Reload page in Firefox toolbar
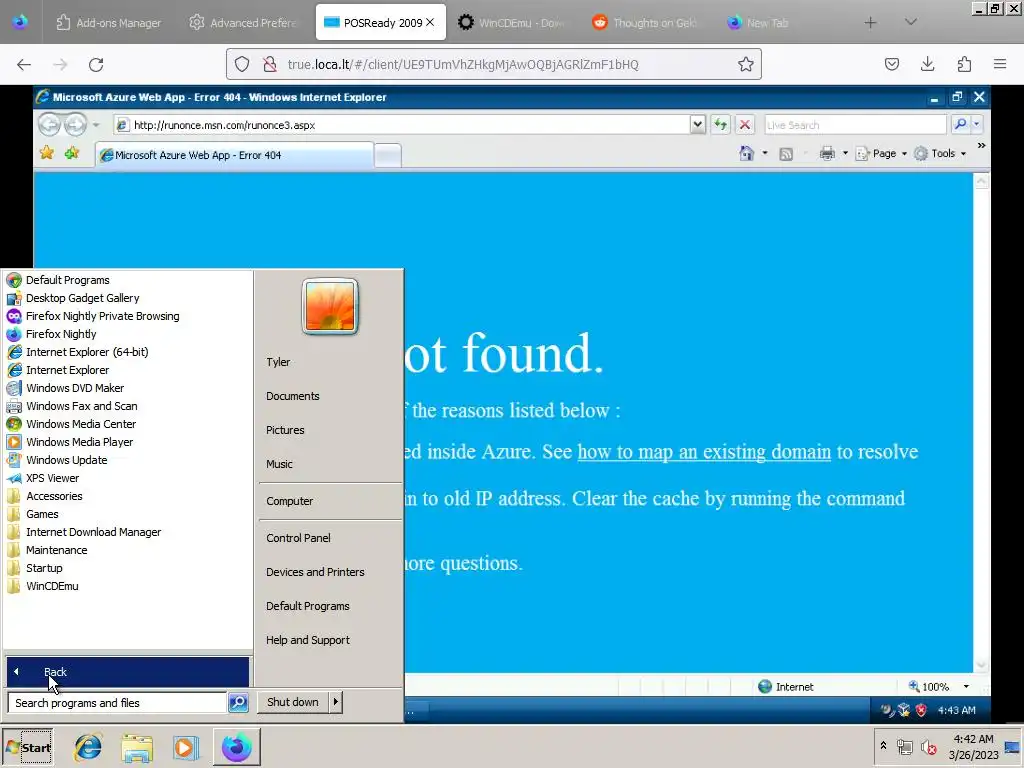The height and width of the screenshot is (768, 1024). pos(96,65)
